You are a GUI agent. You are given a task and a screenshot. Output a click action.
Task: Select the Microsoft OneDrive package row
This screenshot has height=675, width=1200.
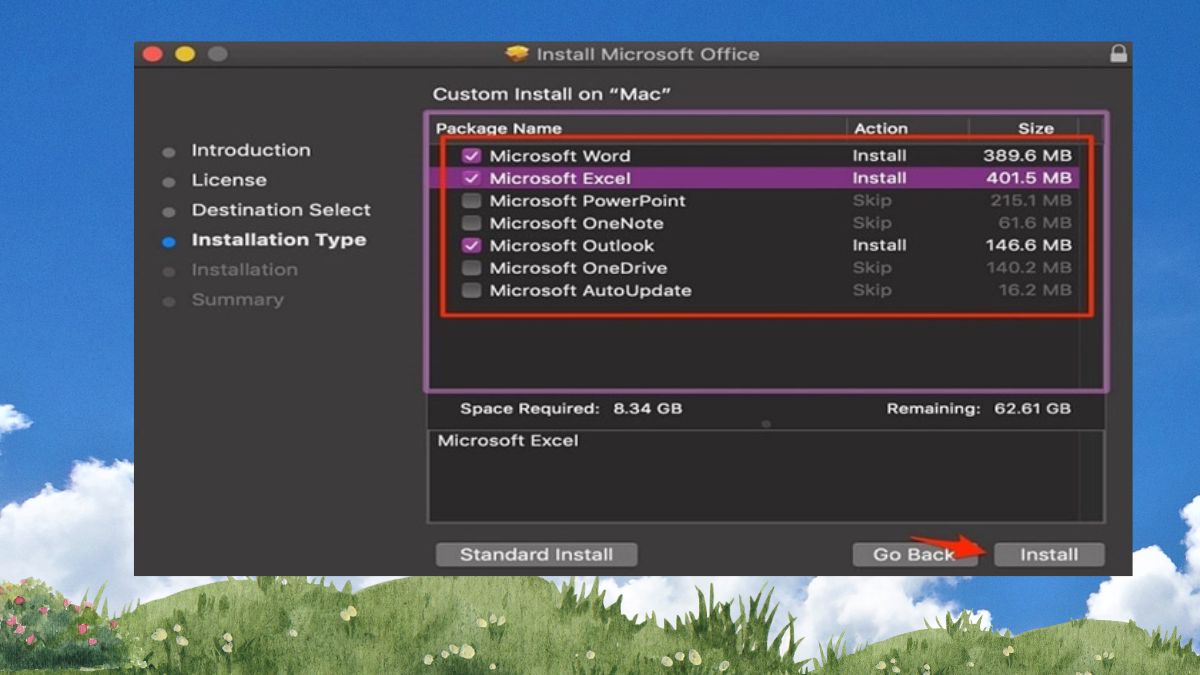click(x=754, y=268)
